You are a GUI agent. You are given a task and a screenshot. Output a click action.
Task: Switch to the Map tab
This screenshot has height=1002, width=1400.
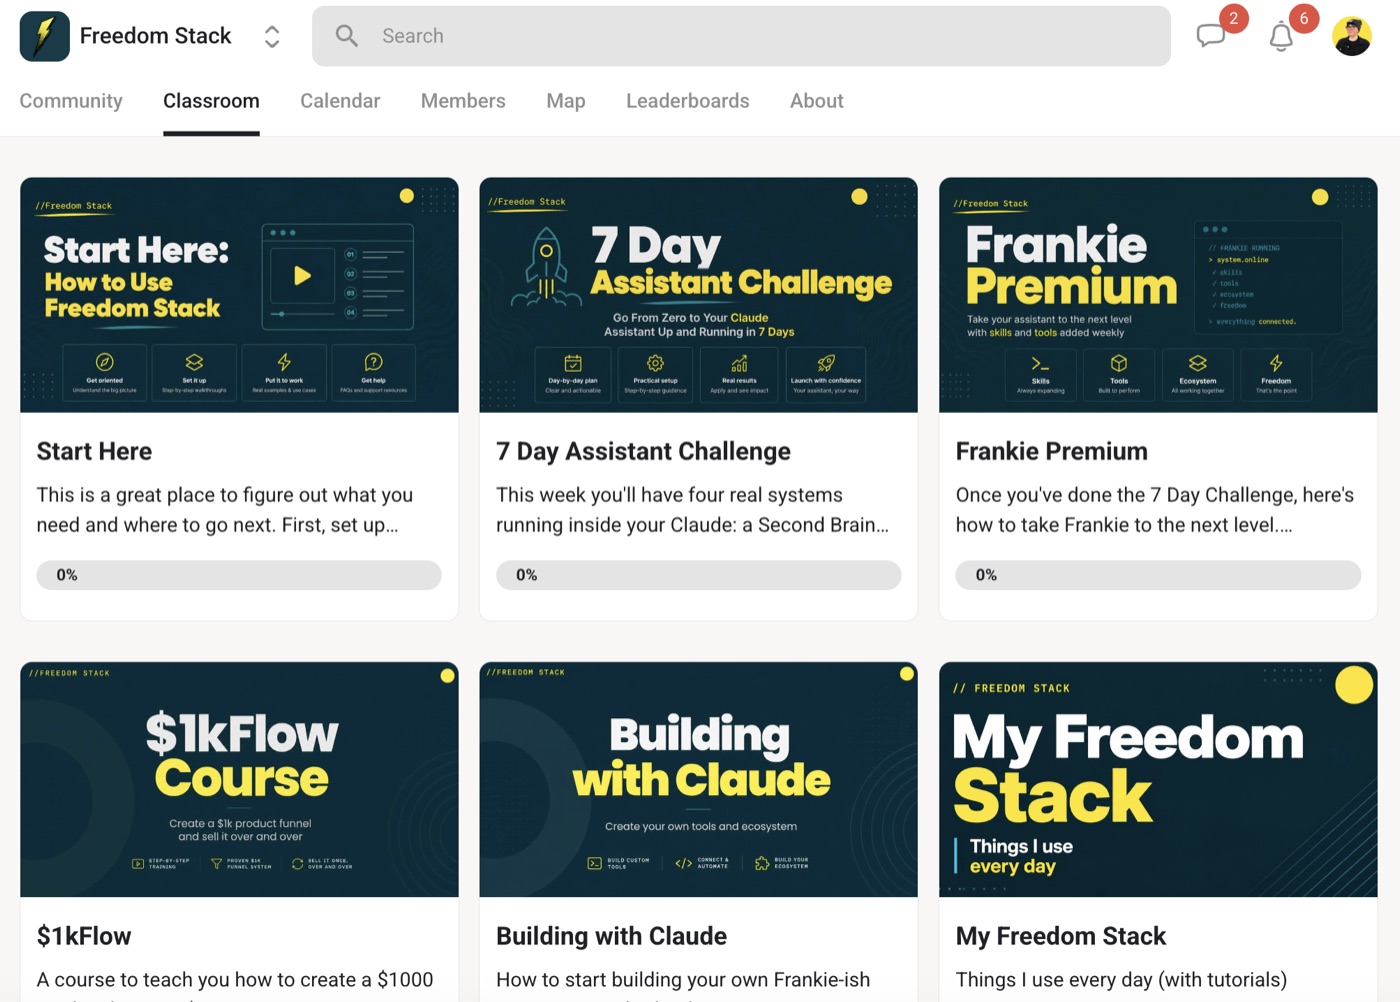[566, 101]
